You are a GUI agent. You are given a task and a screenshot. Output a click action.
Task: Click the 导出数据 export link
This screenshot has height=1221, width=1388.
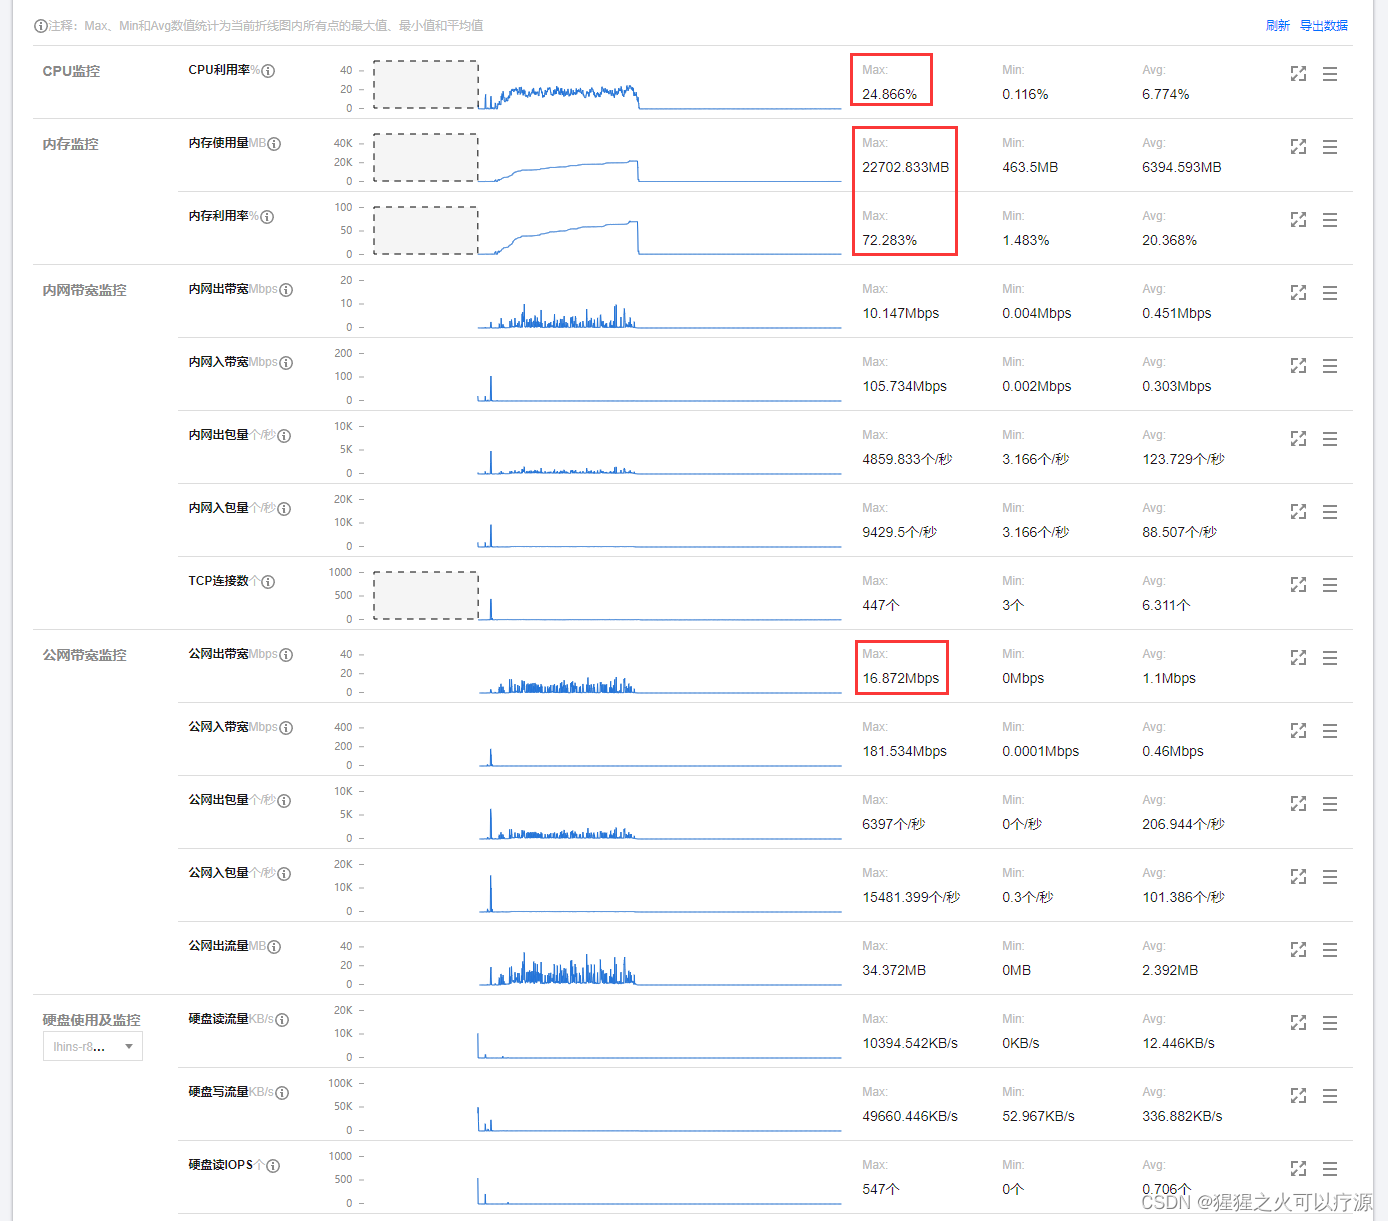[1323, 26]
